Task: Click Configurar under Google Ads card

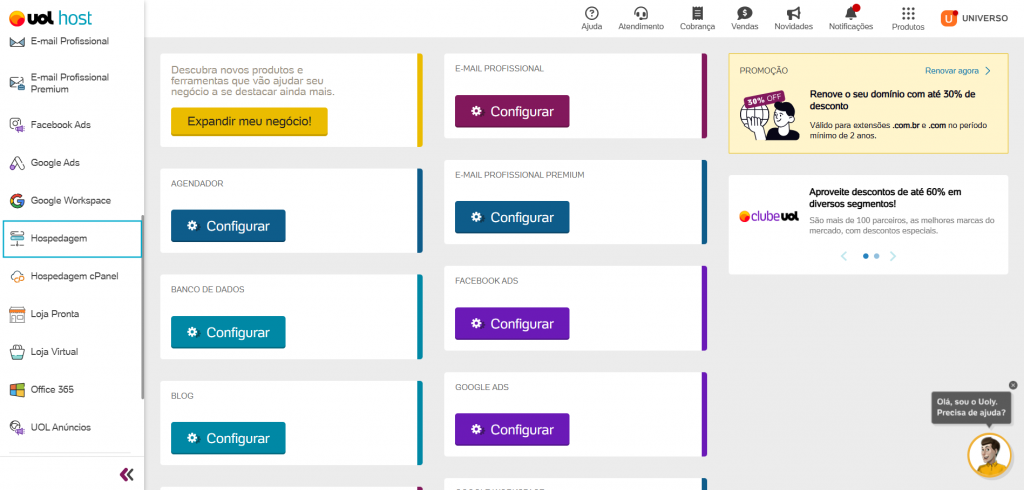Action: 512,430
